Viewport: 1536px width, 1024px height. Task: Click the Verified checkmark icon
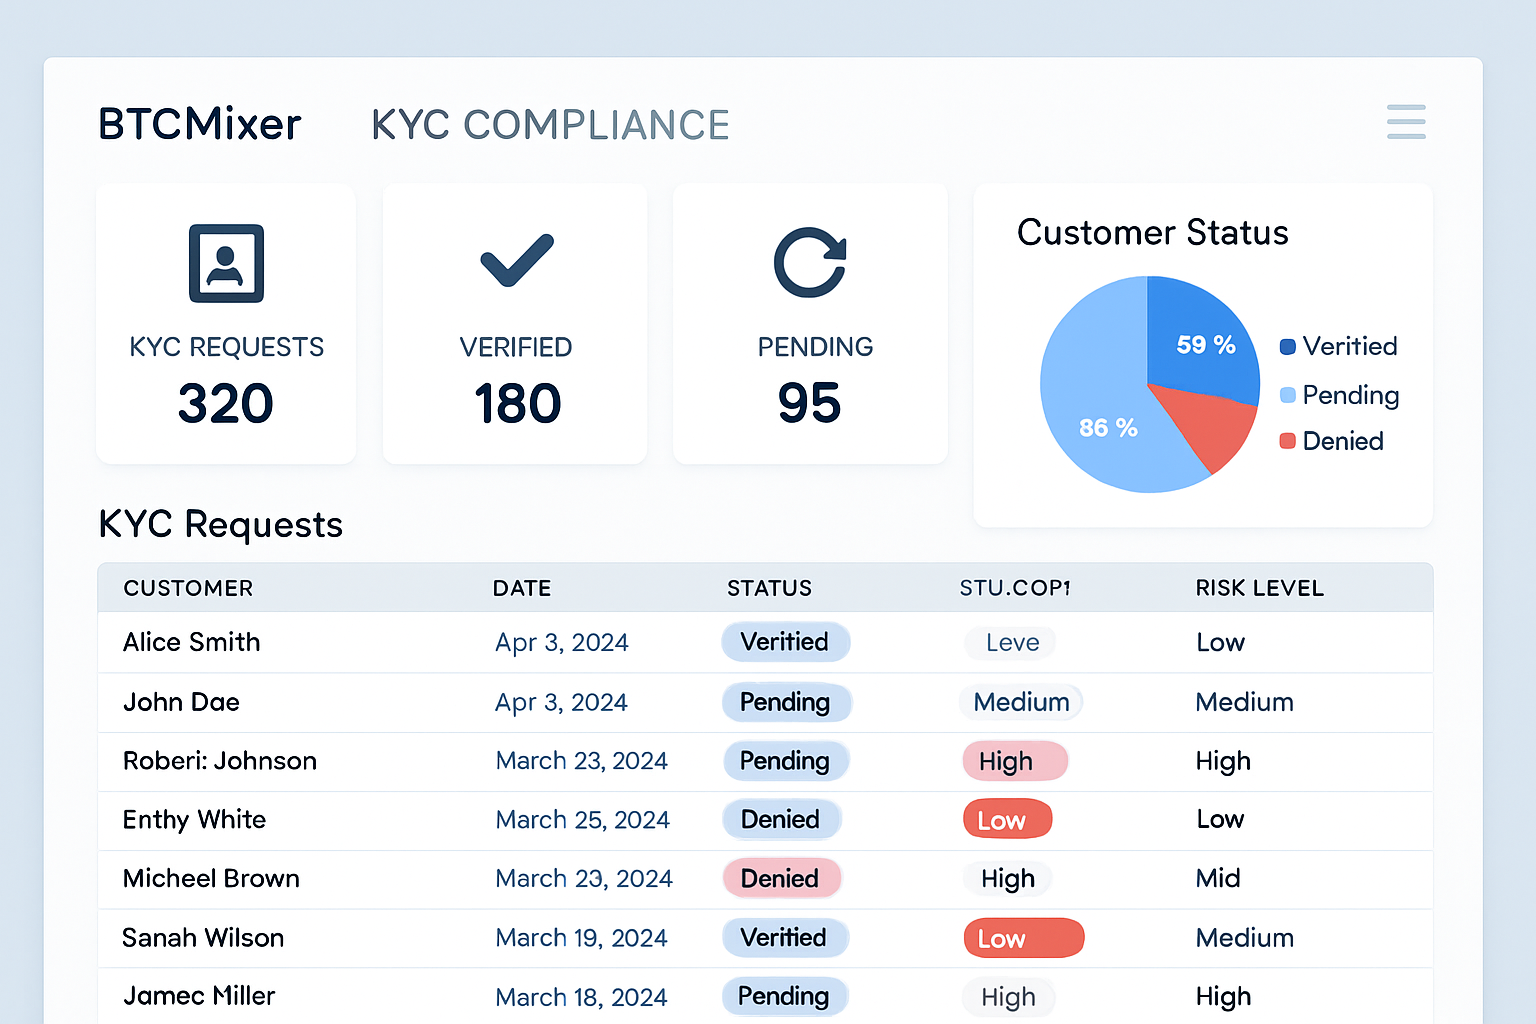(514, 261)
